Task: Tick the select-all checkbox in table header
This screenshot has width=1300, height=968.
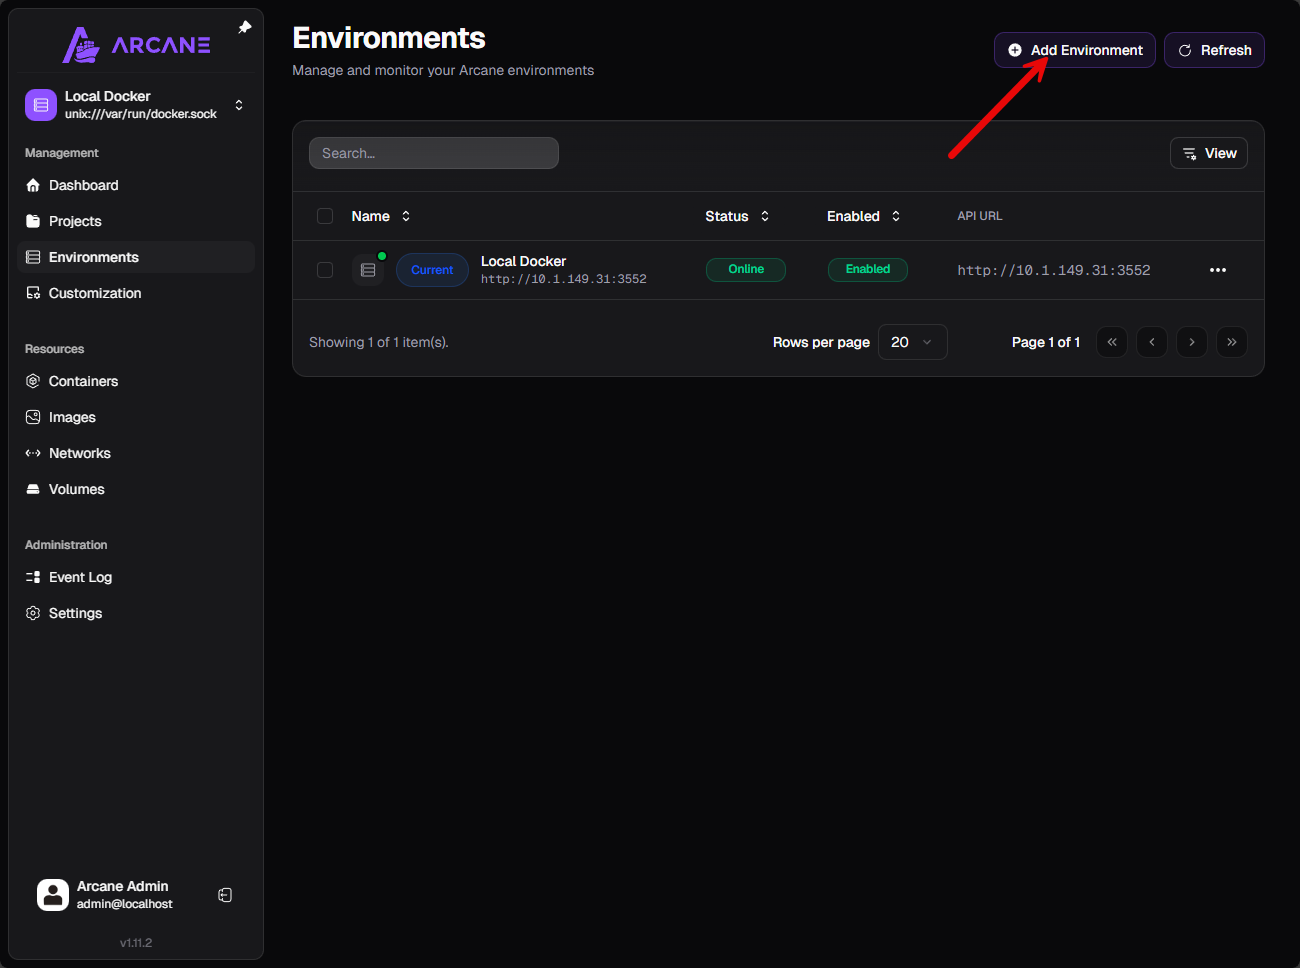Action: point(325,216)
